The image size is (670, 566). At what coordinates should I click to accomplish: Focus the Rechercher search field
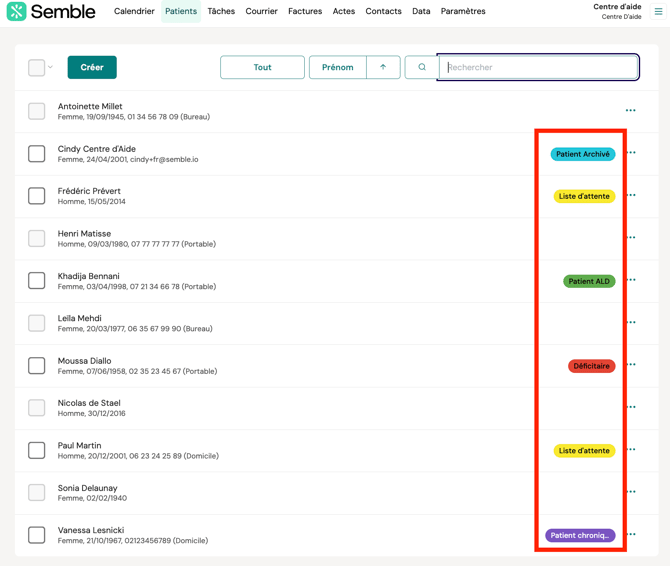[x=539, y=67]
